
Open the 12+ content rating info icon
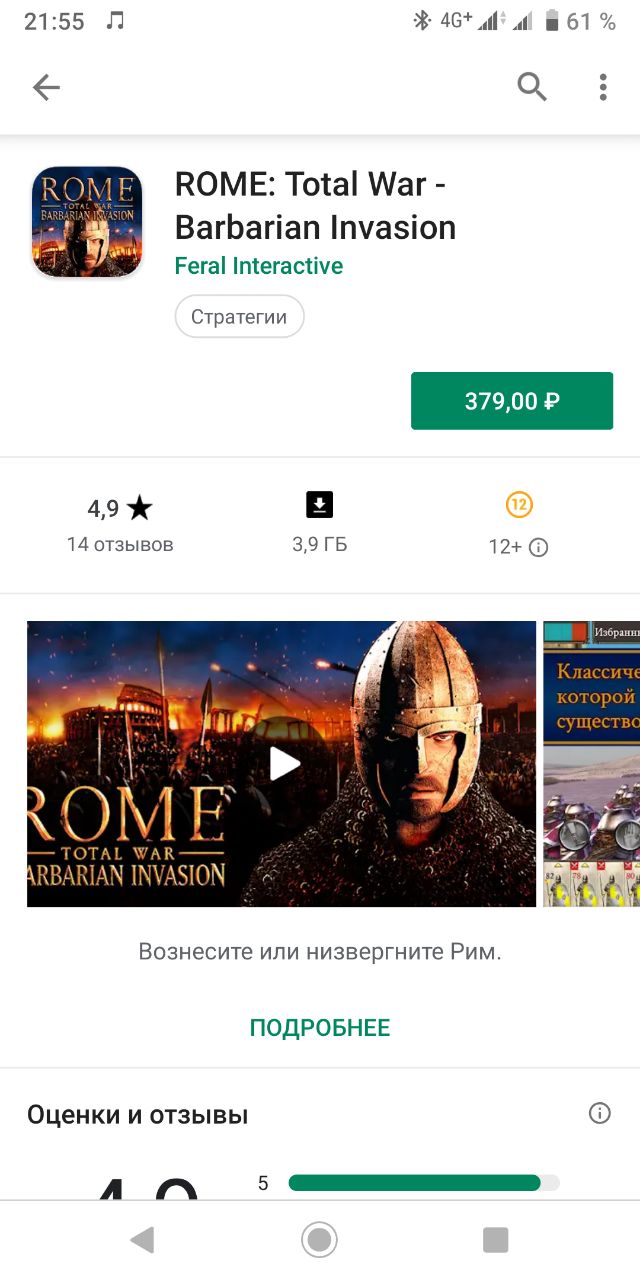pyautogui.click(x=538, y=547)
